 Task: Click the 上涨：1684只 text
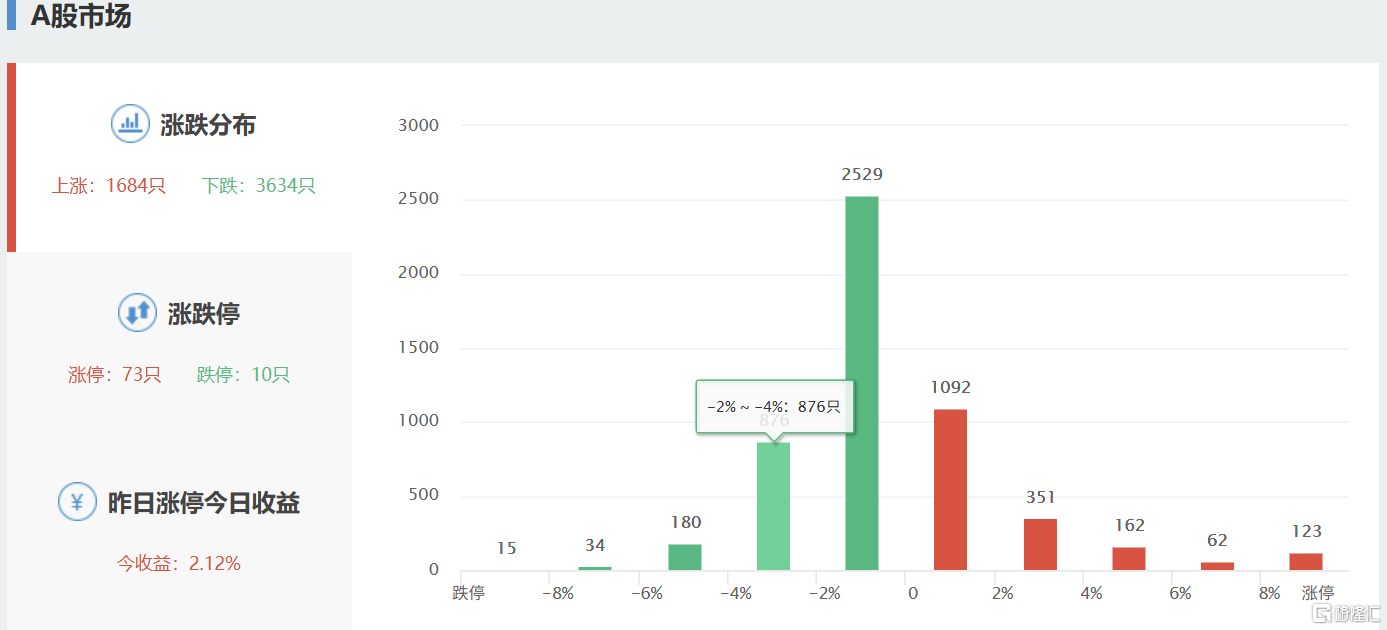tap(108, 186)
